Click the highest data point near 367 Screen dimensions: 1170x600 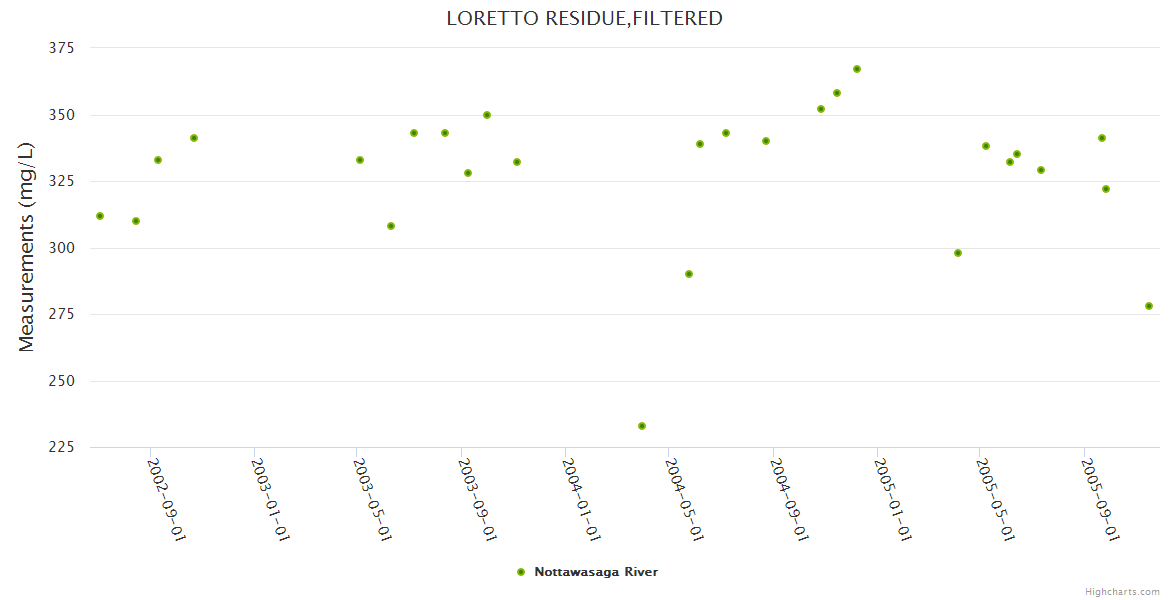[x=857, y=69]
